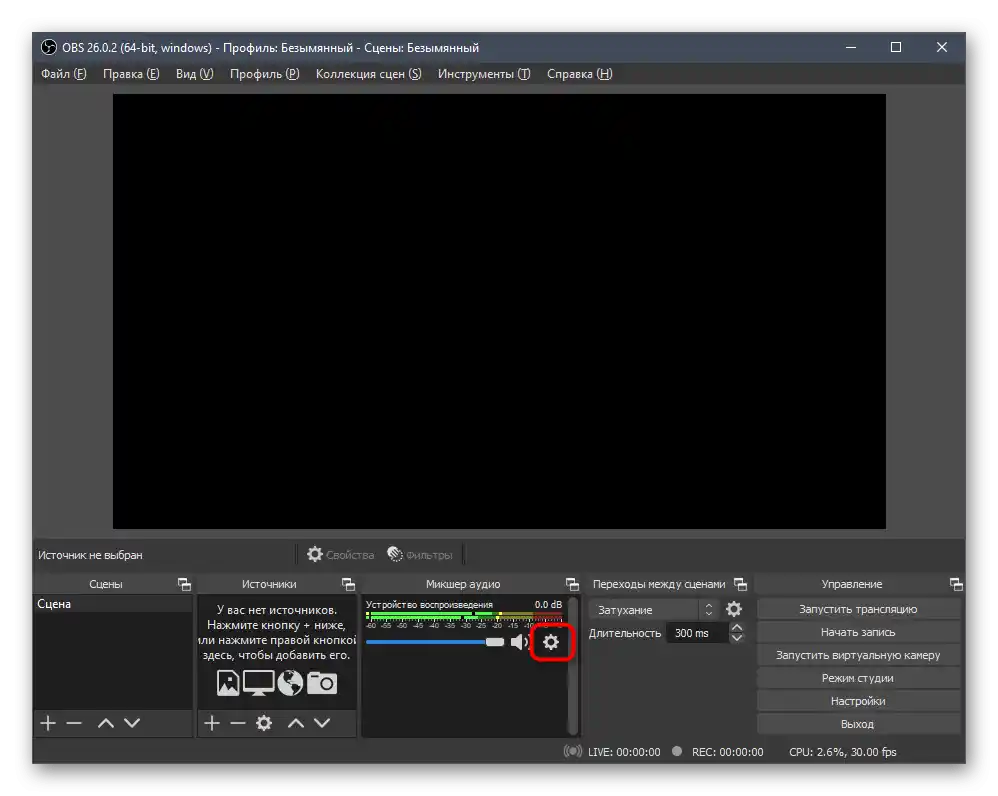The image size is (998, 796).
Task: Start the virtual camera
Action: (858, 655)
